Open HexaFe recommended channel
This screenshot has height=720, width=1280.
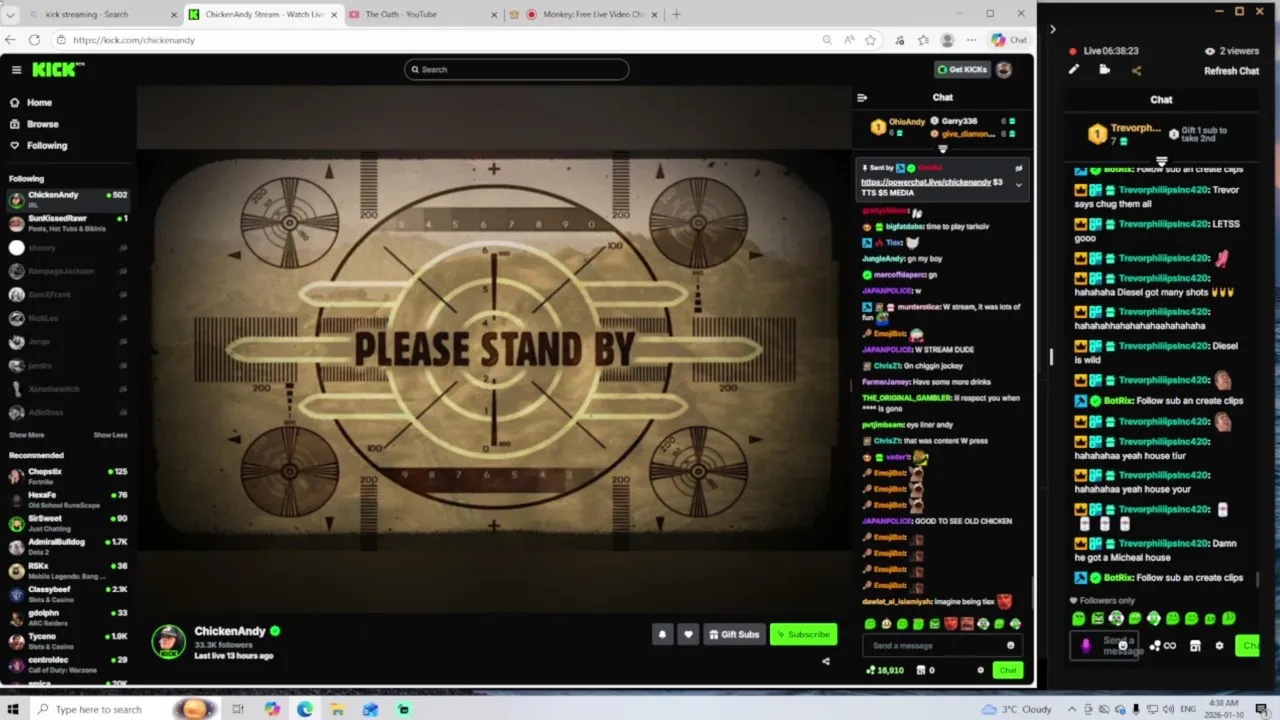[x=68, y=498]
